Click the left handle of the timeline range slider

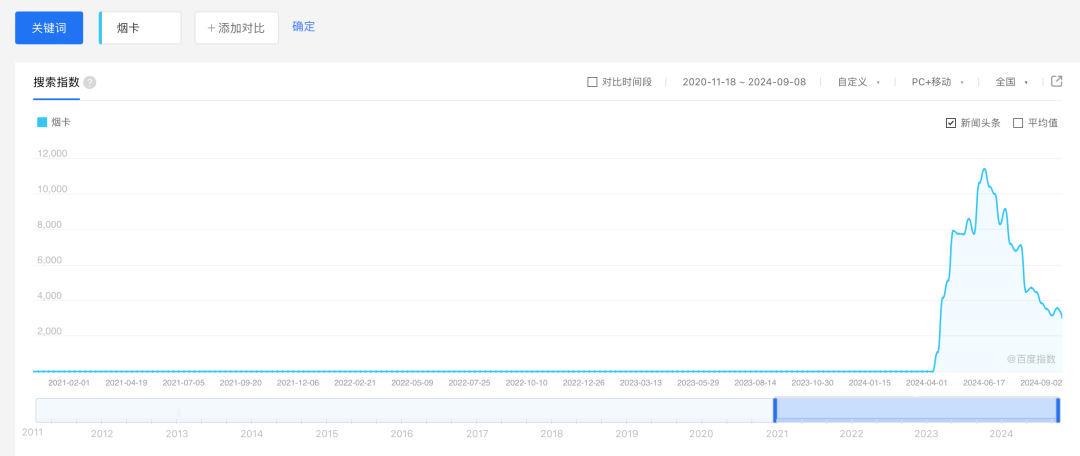[x=774, y=410]
